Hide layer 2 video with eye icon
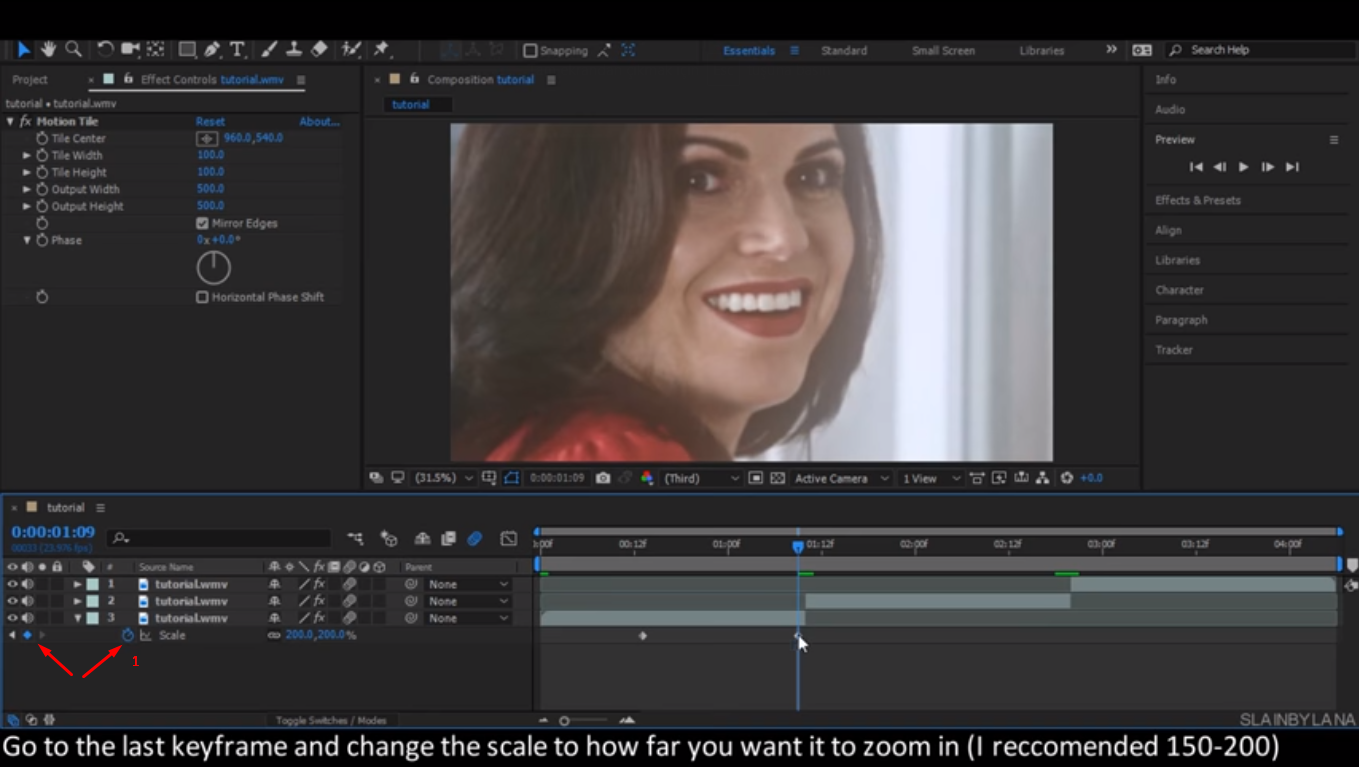1359x767 pixels. pyautogui.click(x=13, y=601)
